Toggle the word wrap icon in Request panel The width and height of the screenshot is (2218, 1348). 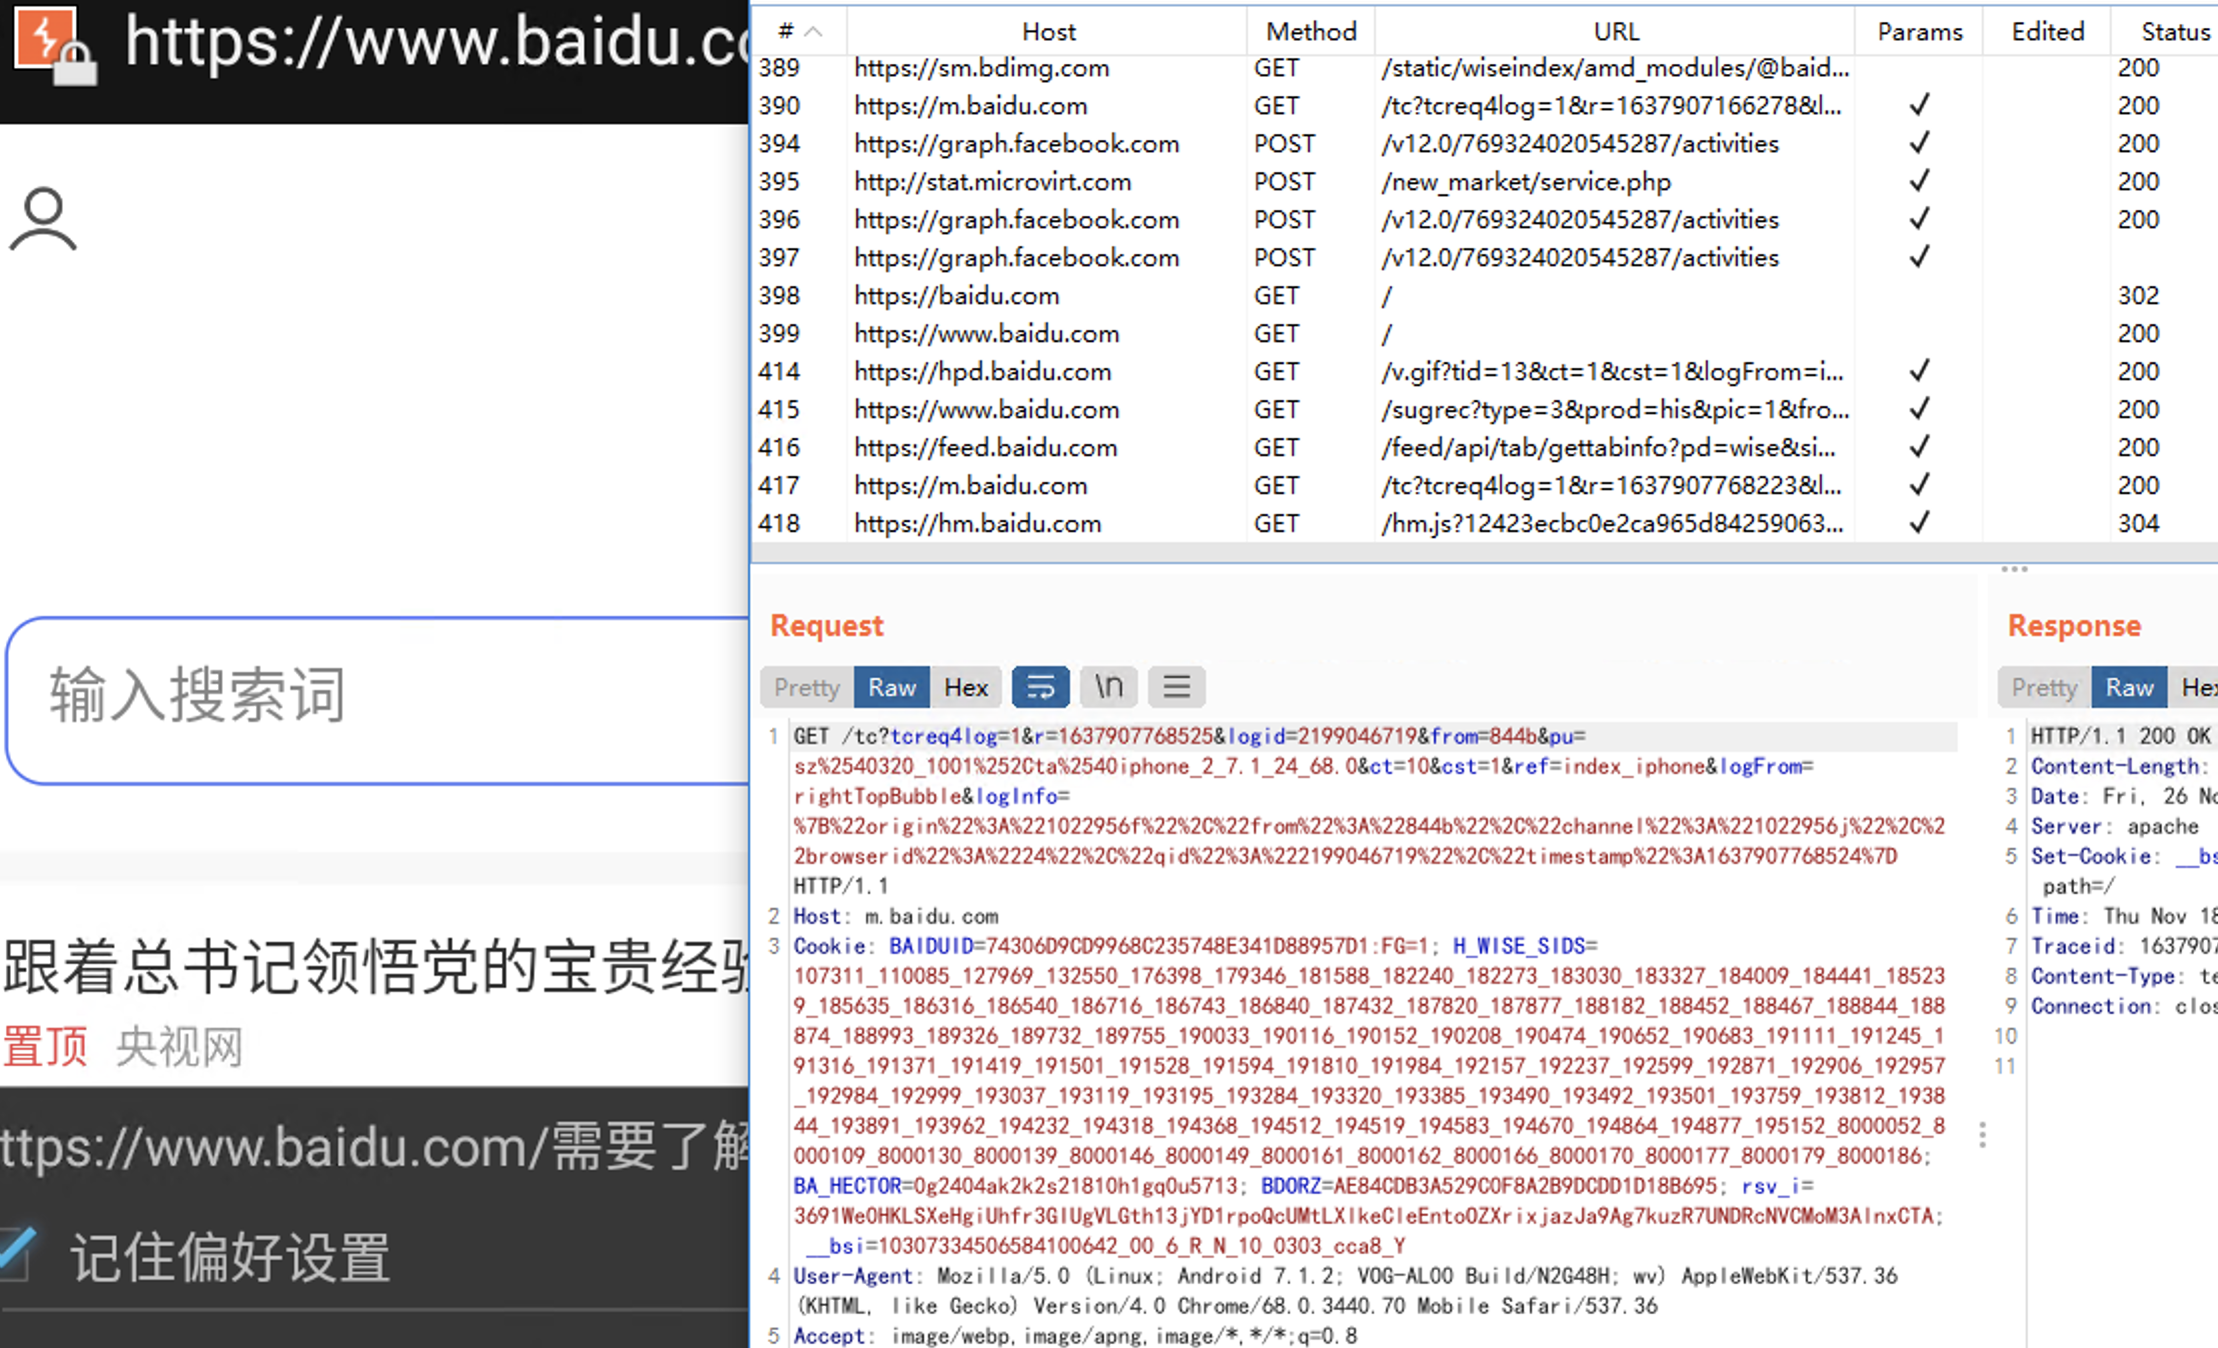1040,687
